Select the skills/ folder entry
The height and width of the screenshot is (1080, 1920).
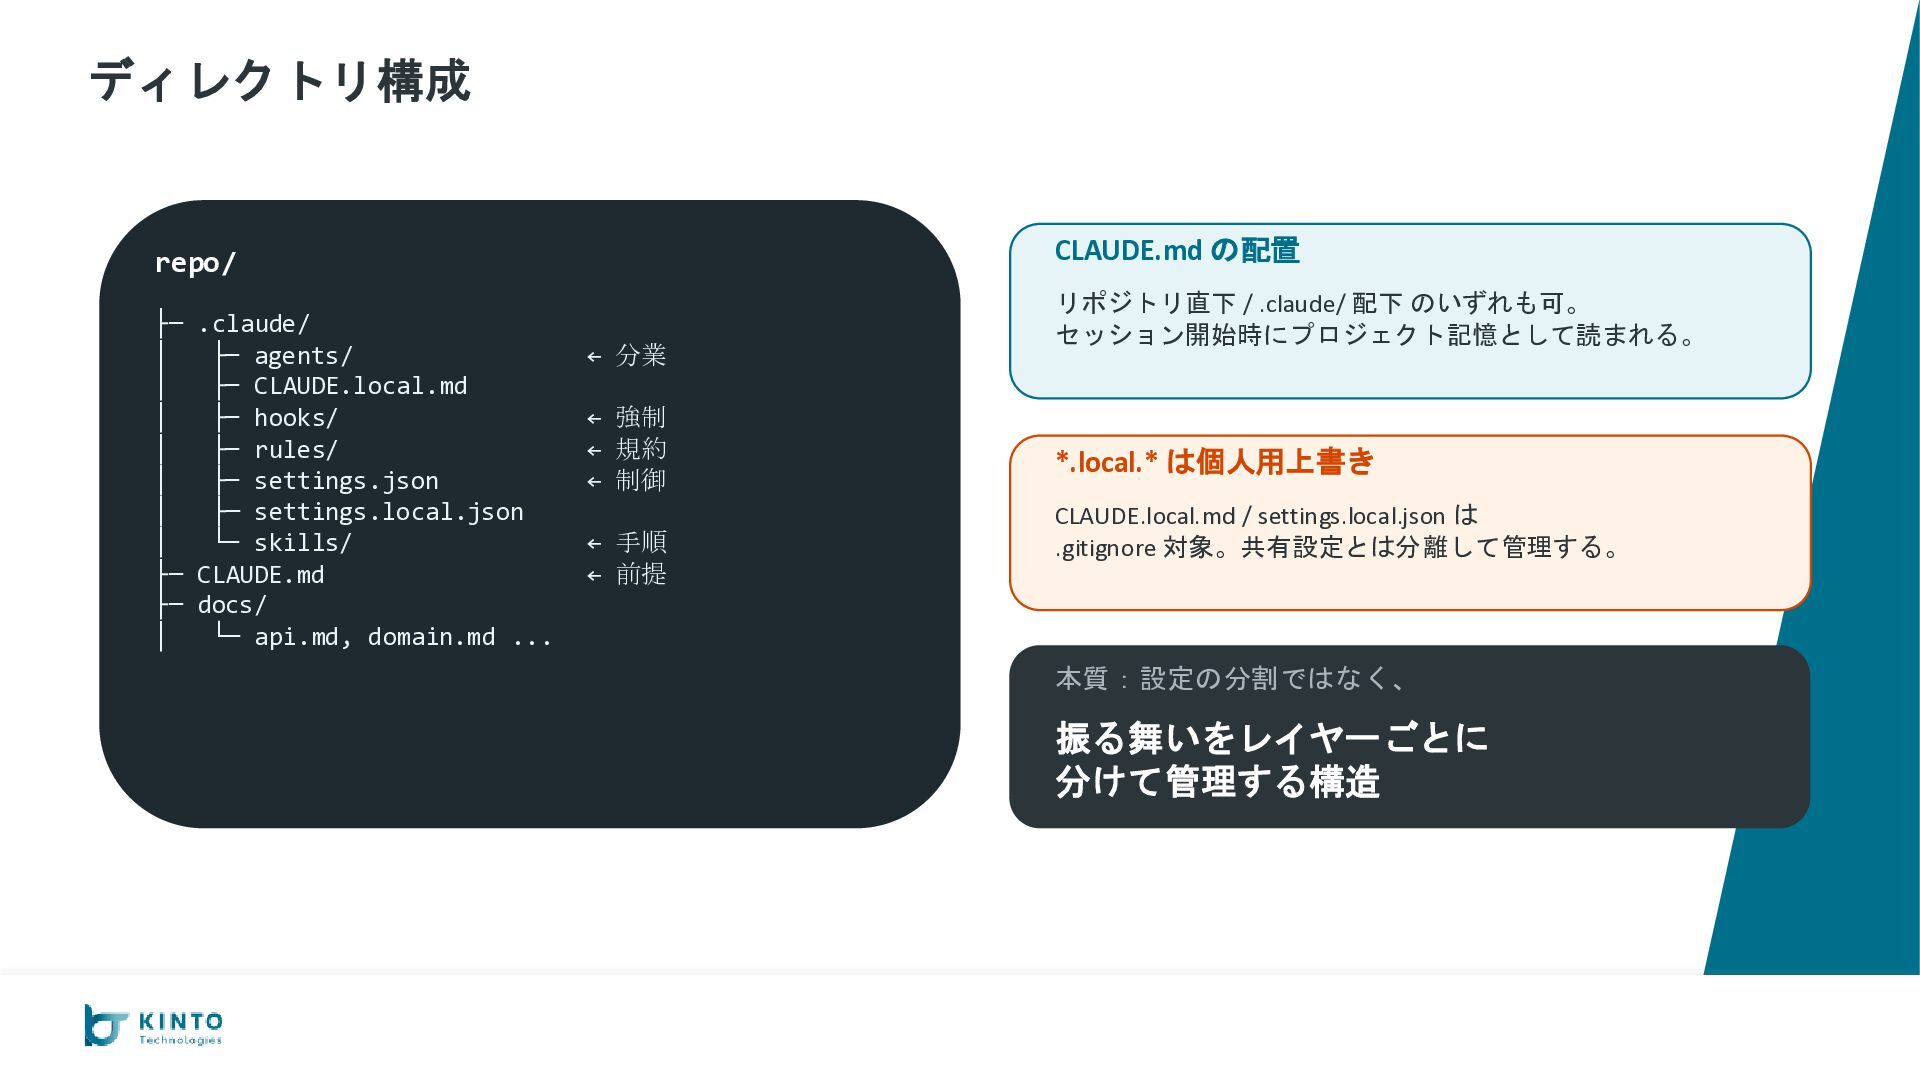(303, 543)
